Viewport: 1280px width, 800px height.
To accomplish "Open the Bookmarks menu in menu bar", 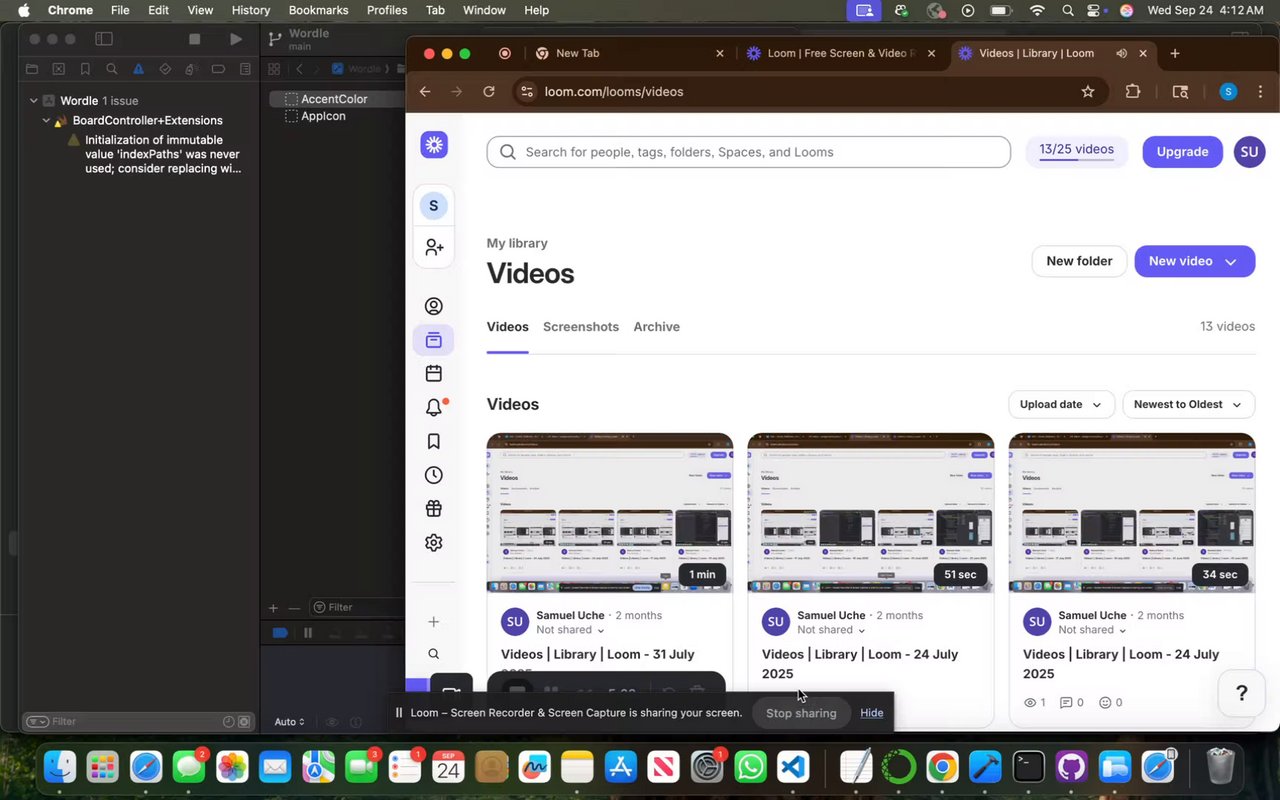I will 319,10.
